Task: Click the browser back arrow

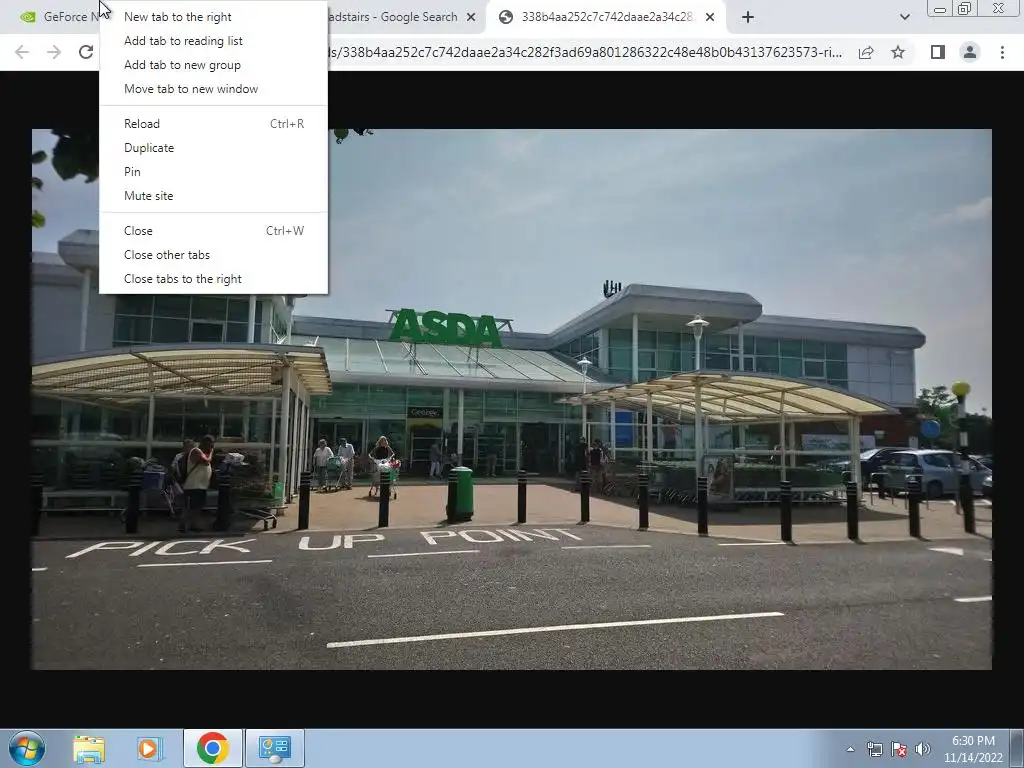Action: click(x=22, y=52)
